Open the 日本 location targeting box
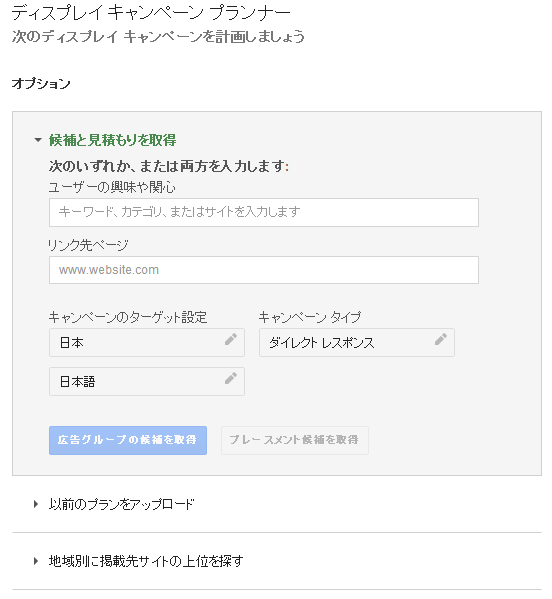The height and width of the screenshot is (599, 552). click(147, 343)
